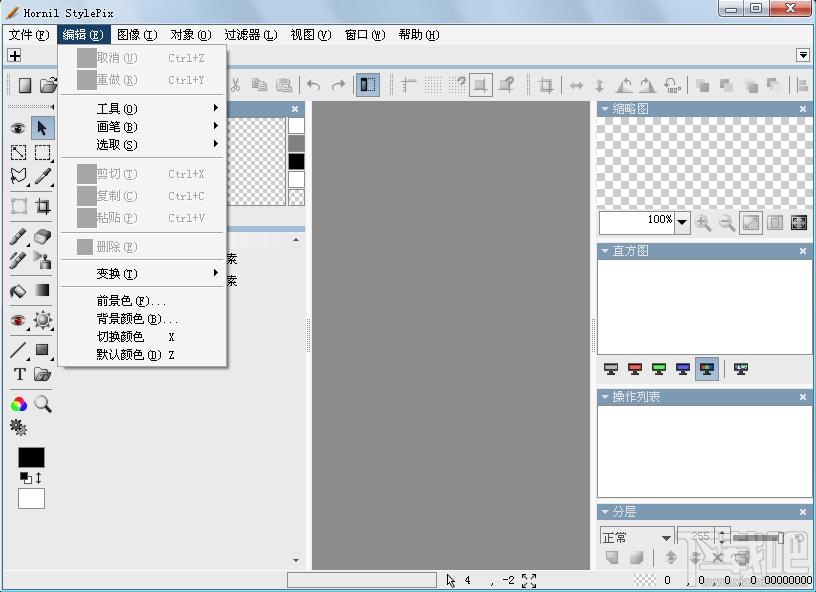Screen dimensions: 816x592
Task: Toggle the grid display toolbar icon
Action: (x=433, y=85)
